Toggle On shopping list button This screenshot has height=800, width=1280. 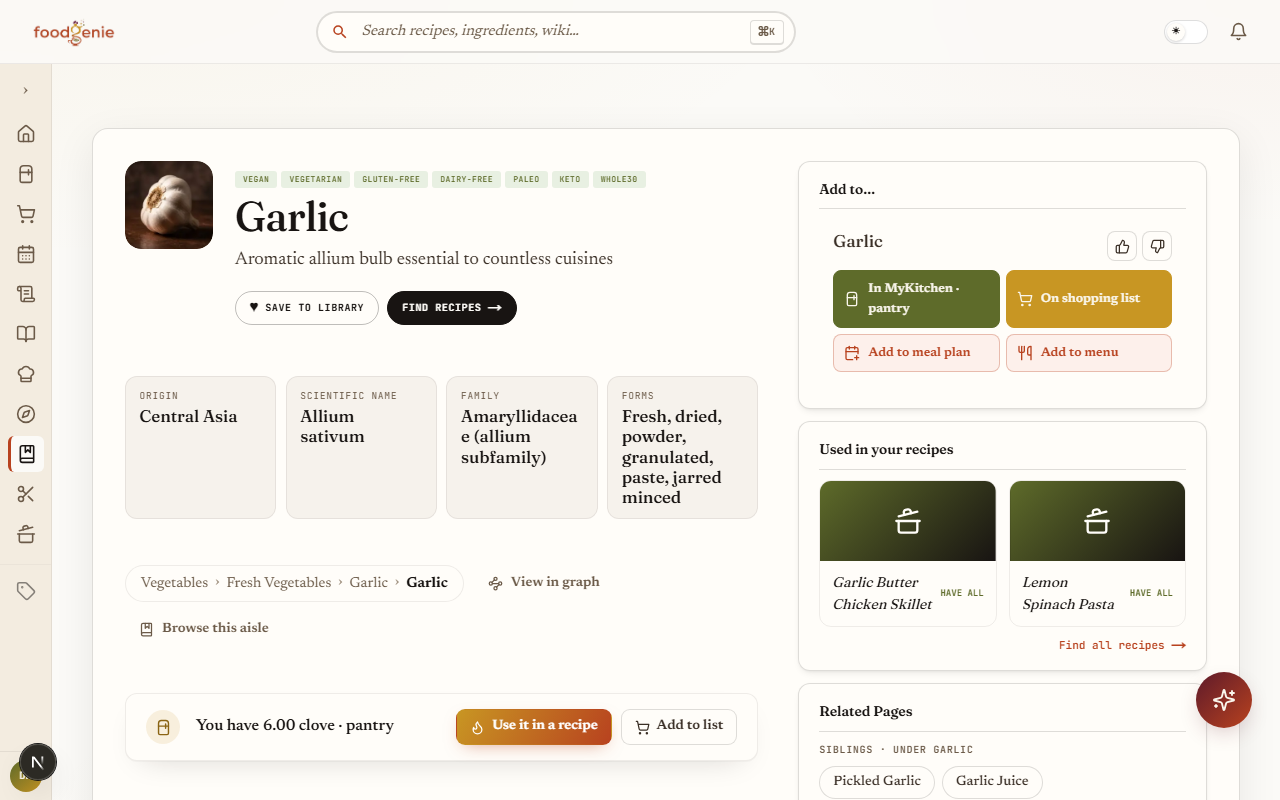point(1089,299)
